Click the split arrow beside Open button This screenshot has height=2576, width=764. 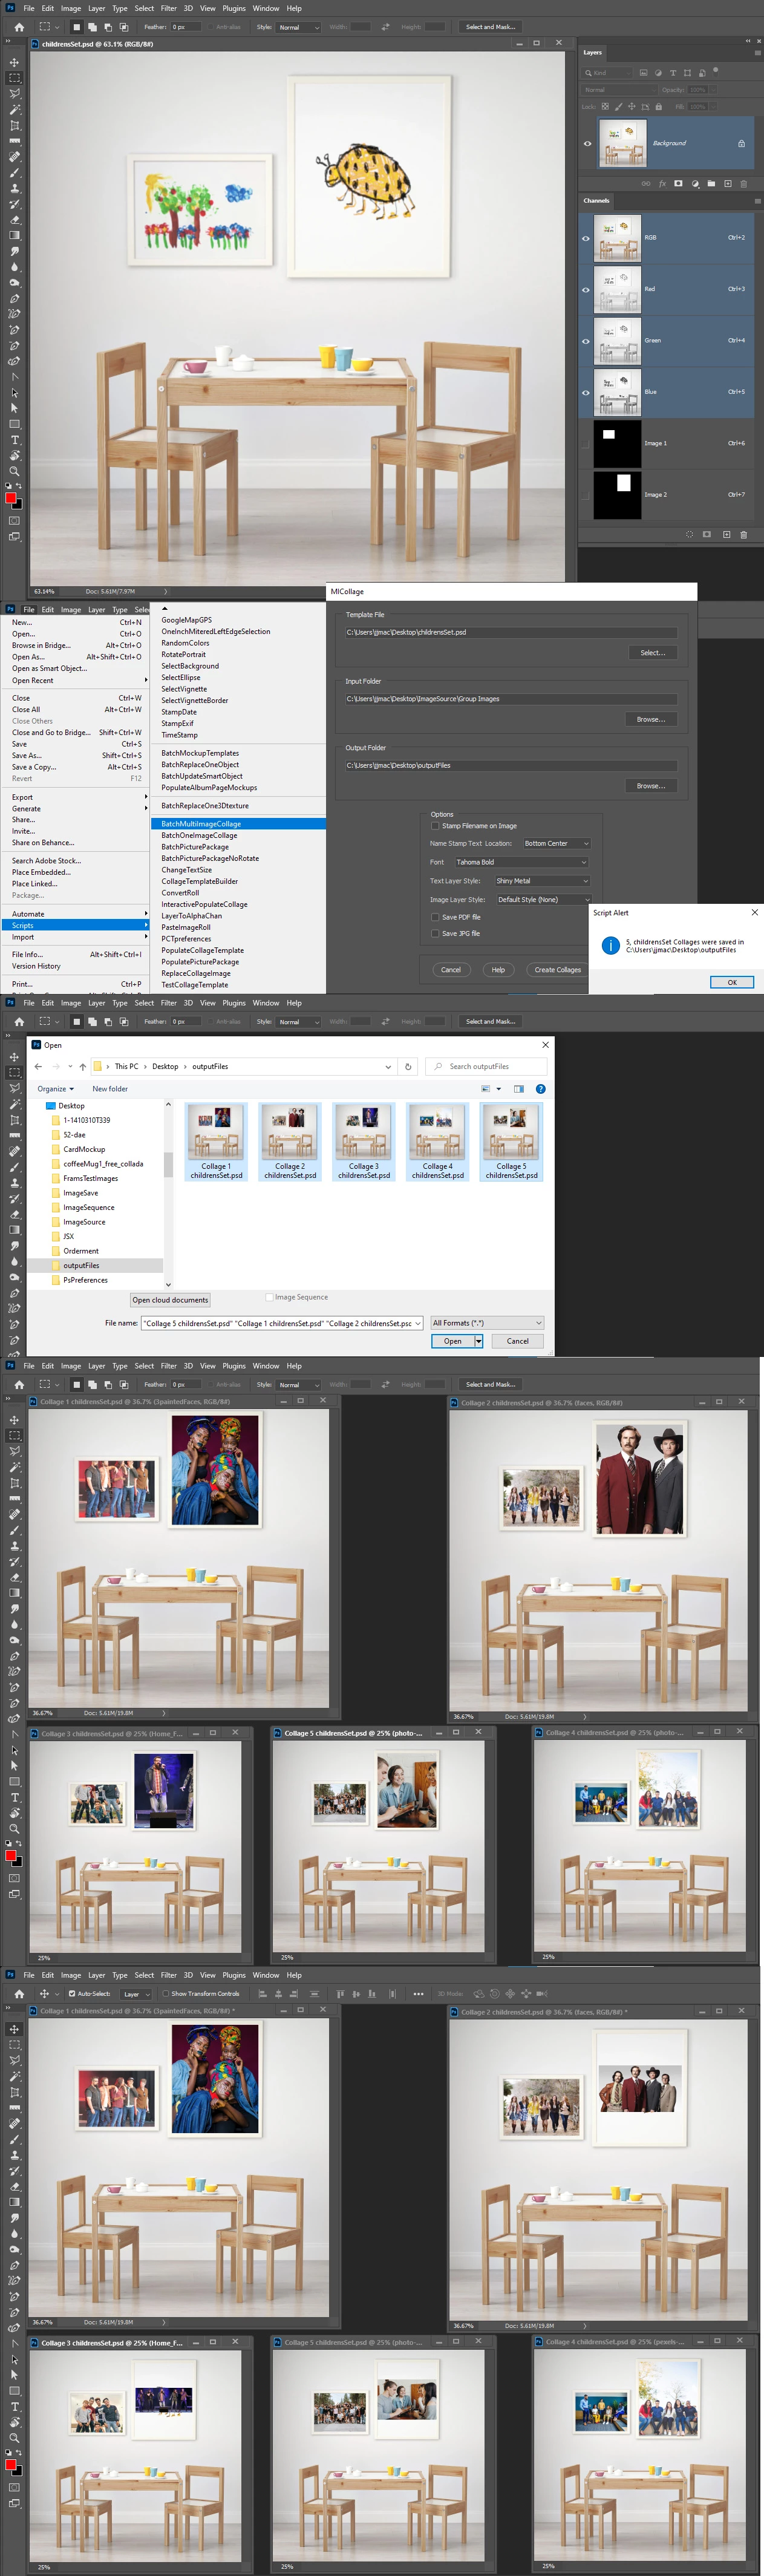[479, 1341]
